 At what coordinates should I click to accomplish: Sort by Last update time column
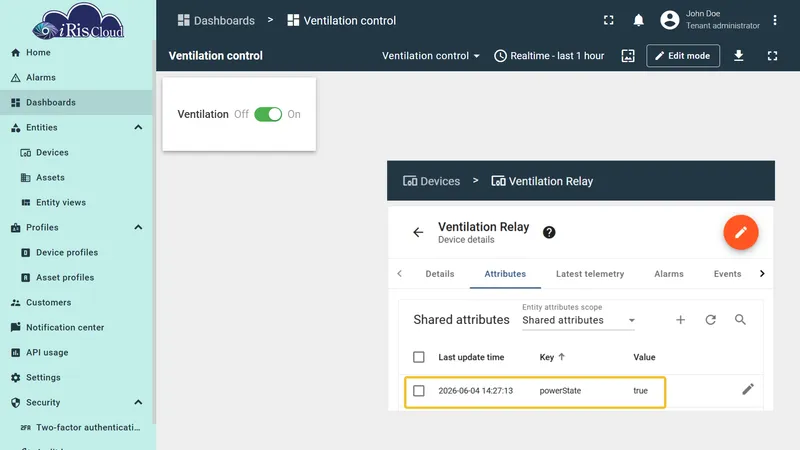(471, 357)
